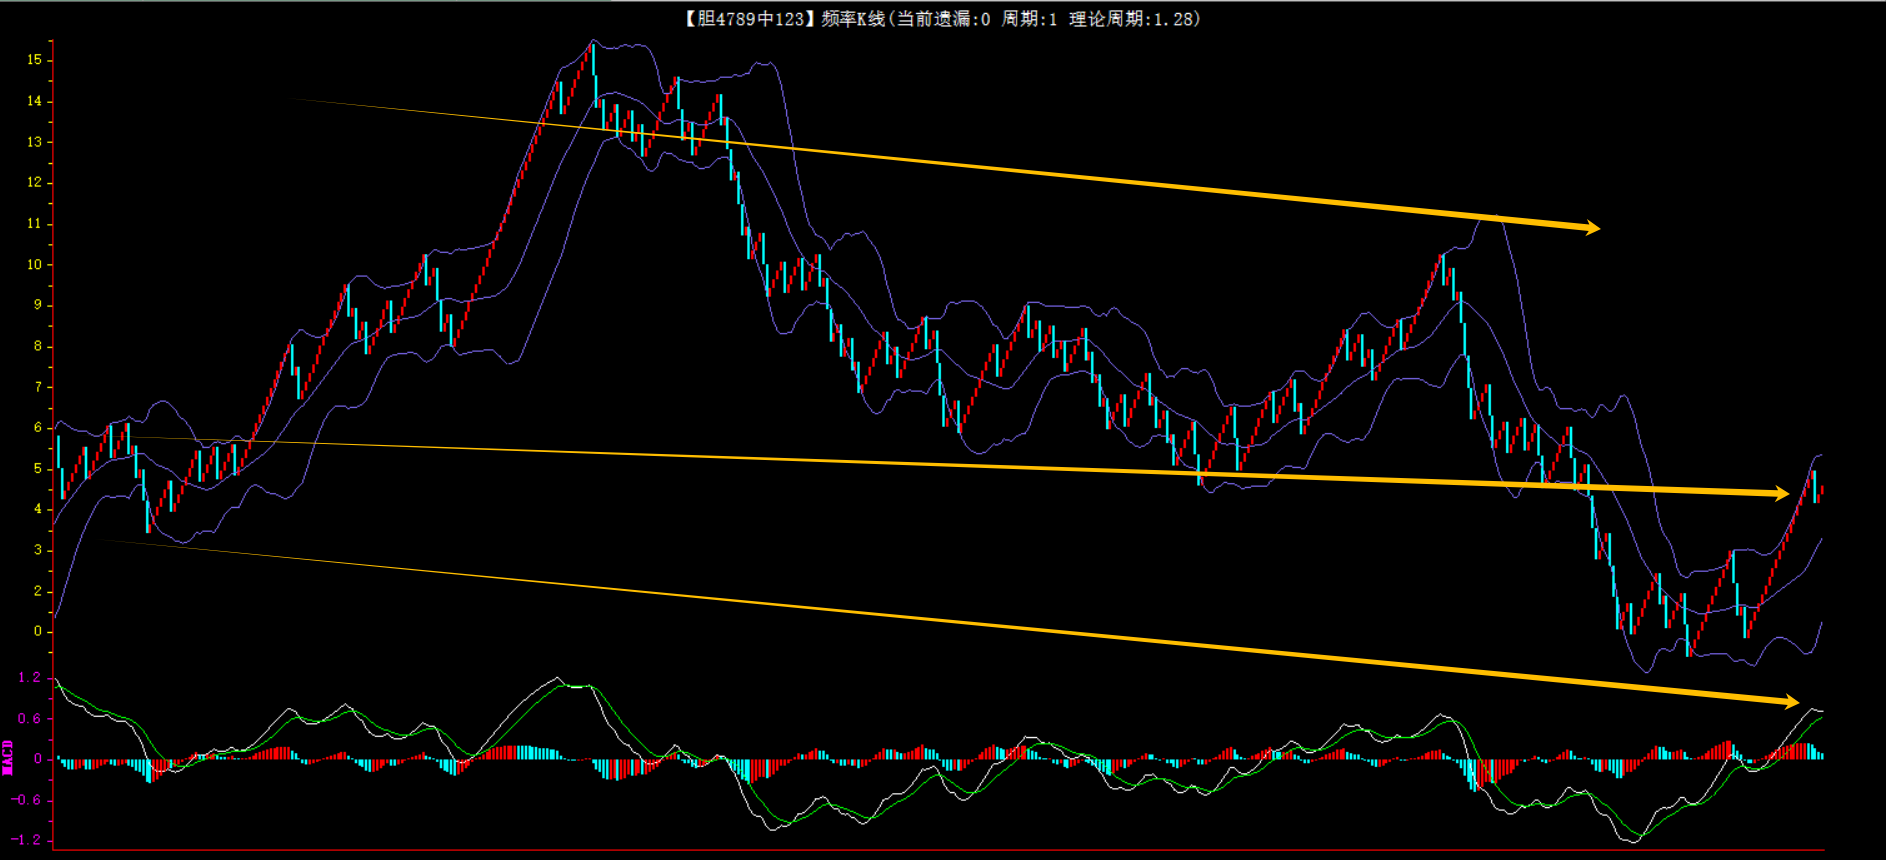The height and width of the screenshot is (860, 1886).
Task: Click the 10 label on the price axis
Action: pos(35,264)
